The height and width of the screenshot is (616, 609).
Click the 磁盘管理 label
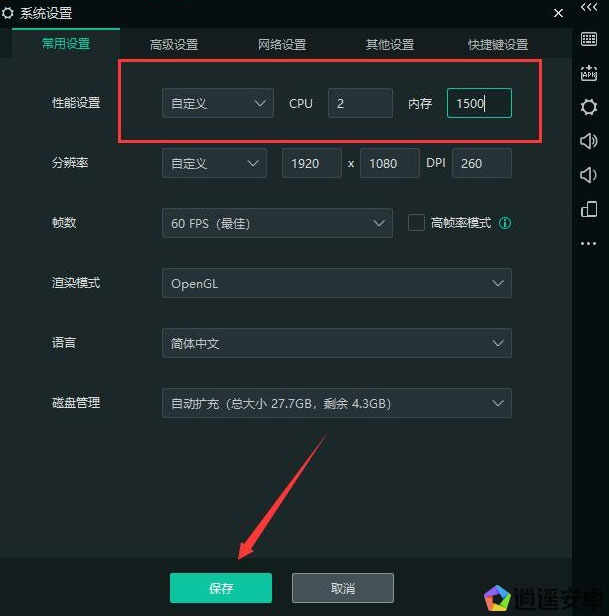[x=76, y=403]
